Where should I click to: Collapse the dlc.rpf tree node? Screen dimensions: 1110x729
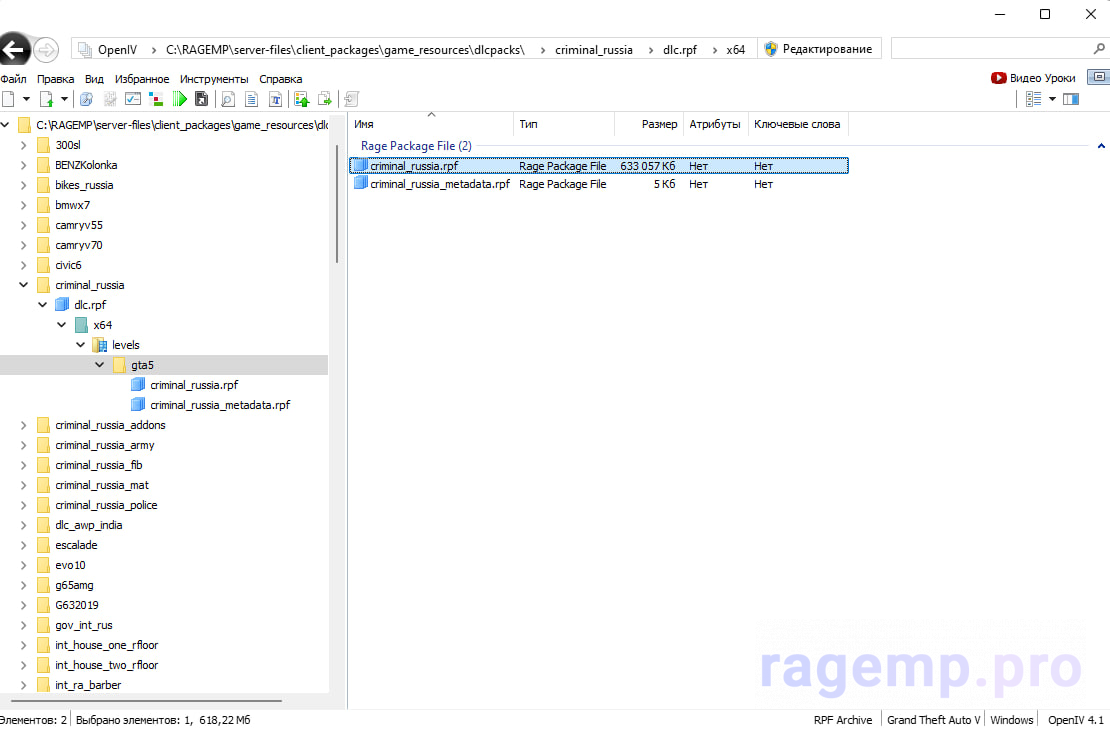click(42, 304)
